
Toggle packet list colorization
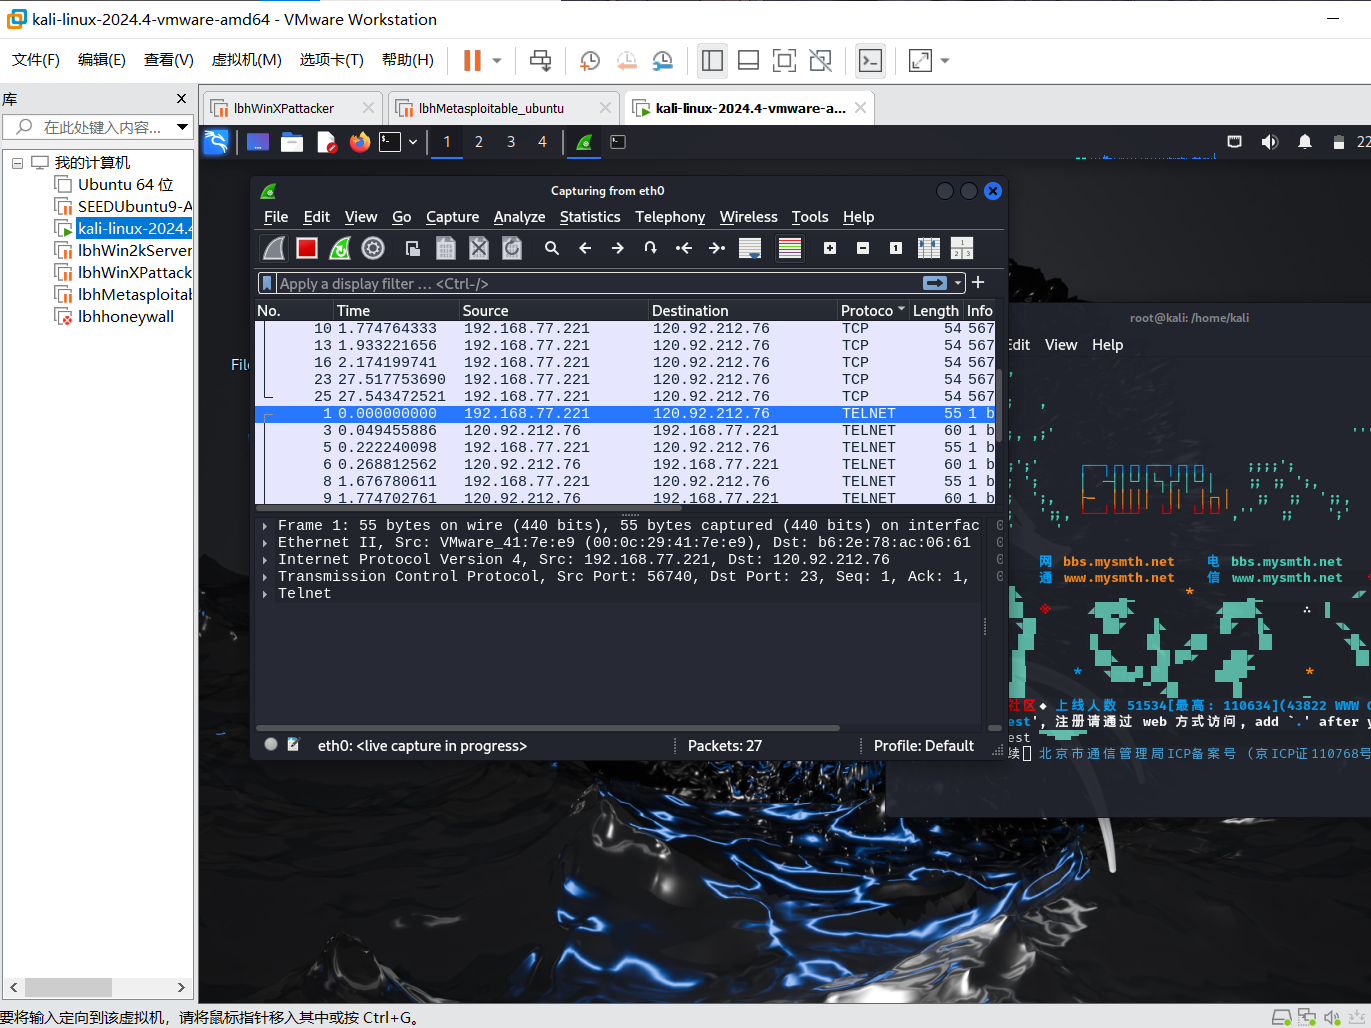point(790,248)
